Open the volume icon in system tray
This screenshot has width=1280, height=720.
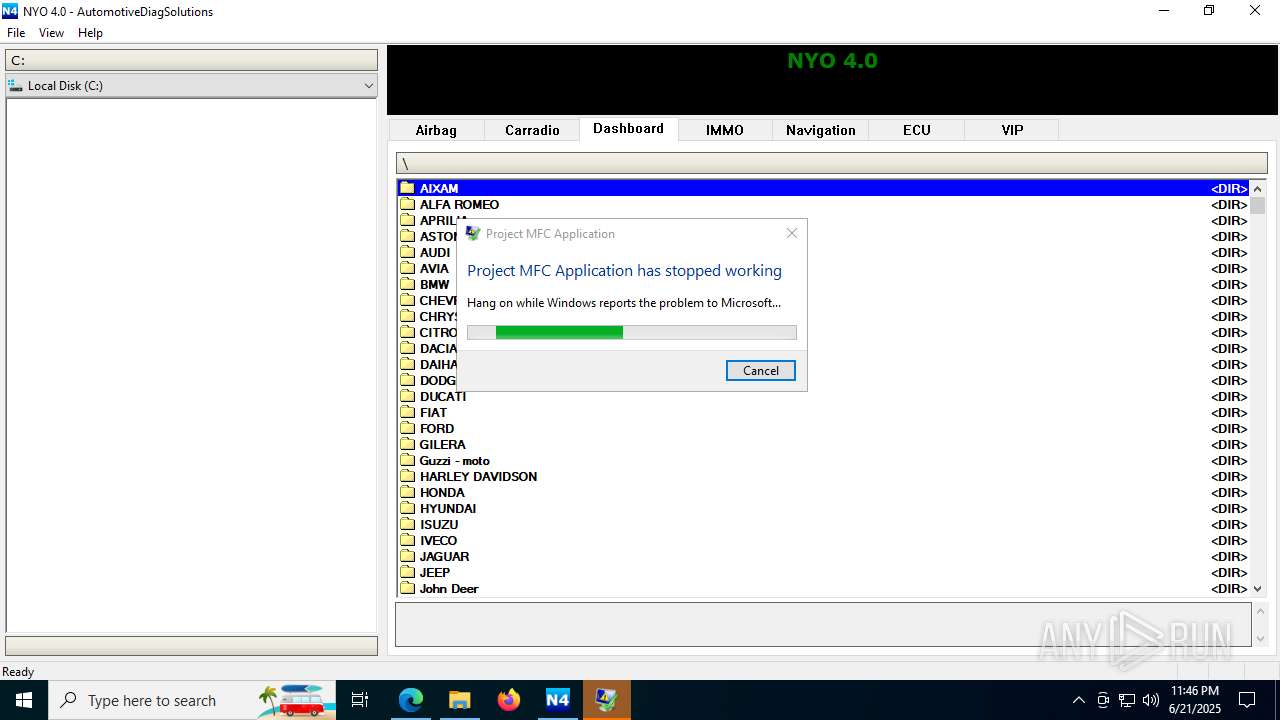coord(1151,700)
